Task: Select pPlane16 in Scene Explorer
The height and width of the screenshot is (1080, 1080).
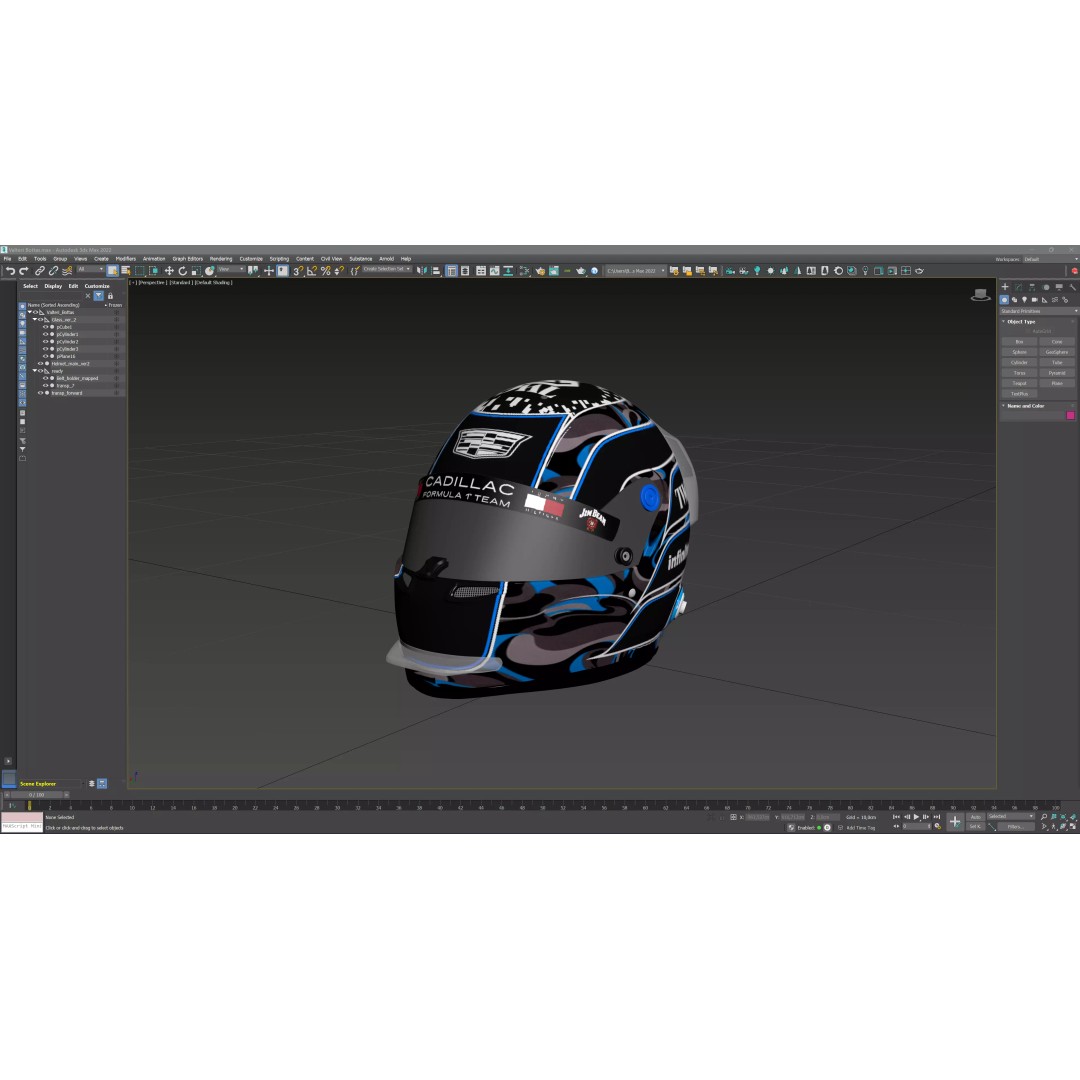Action: coord(66,356)
